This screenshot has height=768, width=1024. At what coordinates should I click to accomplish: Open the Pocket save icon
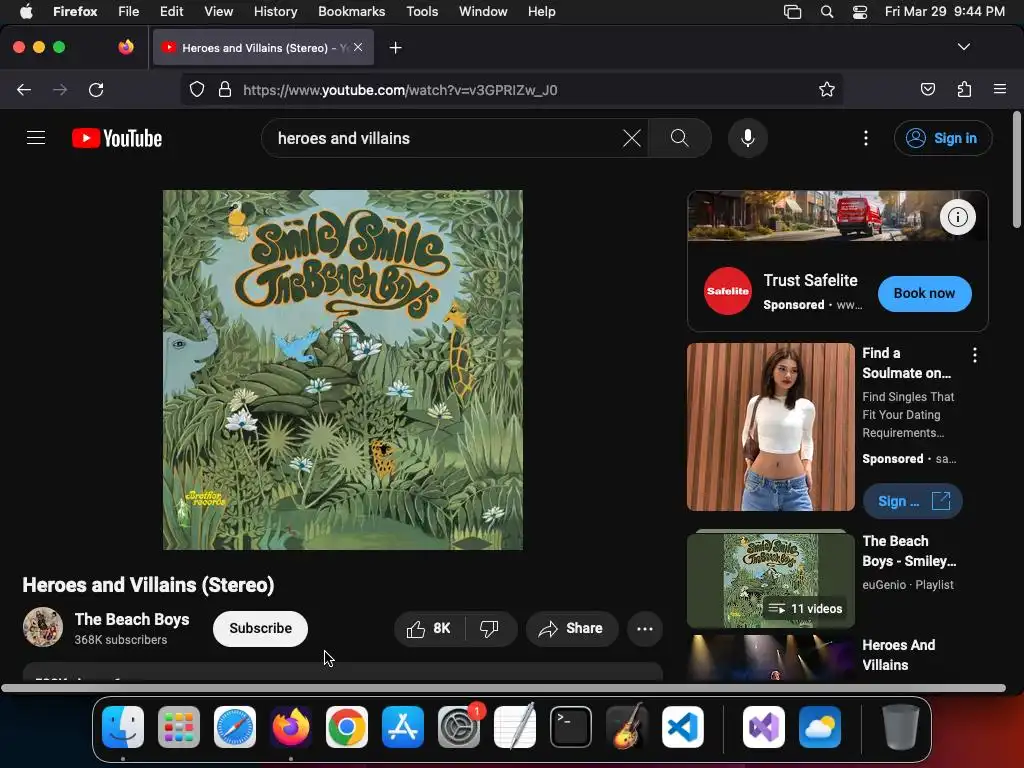pyautogui.click(x=927, y=89)
